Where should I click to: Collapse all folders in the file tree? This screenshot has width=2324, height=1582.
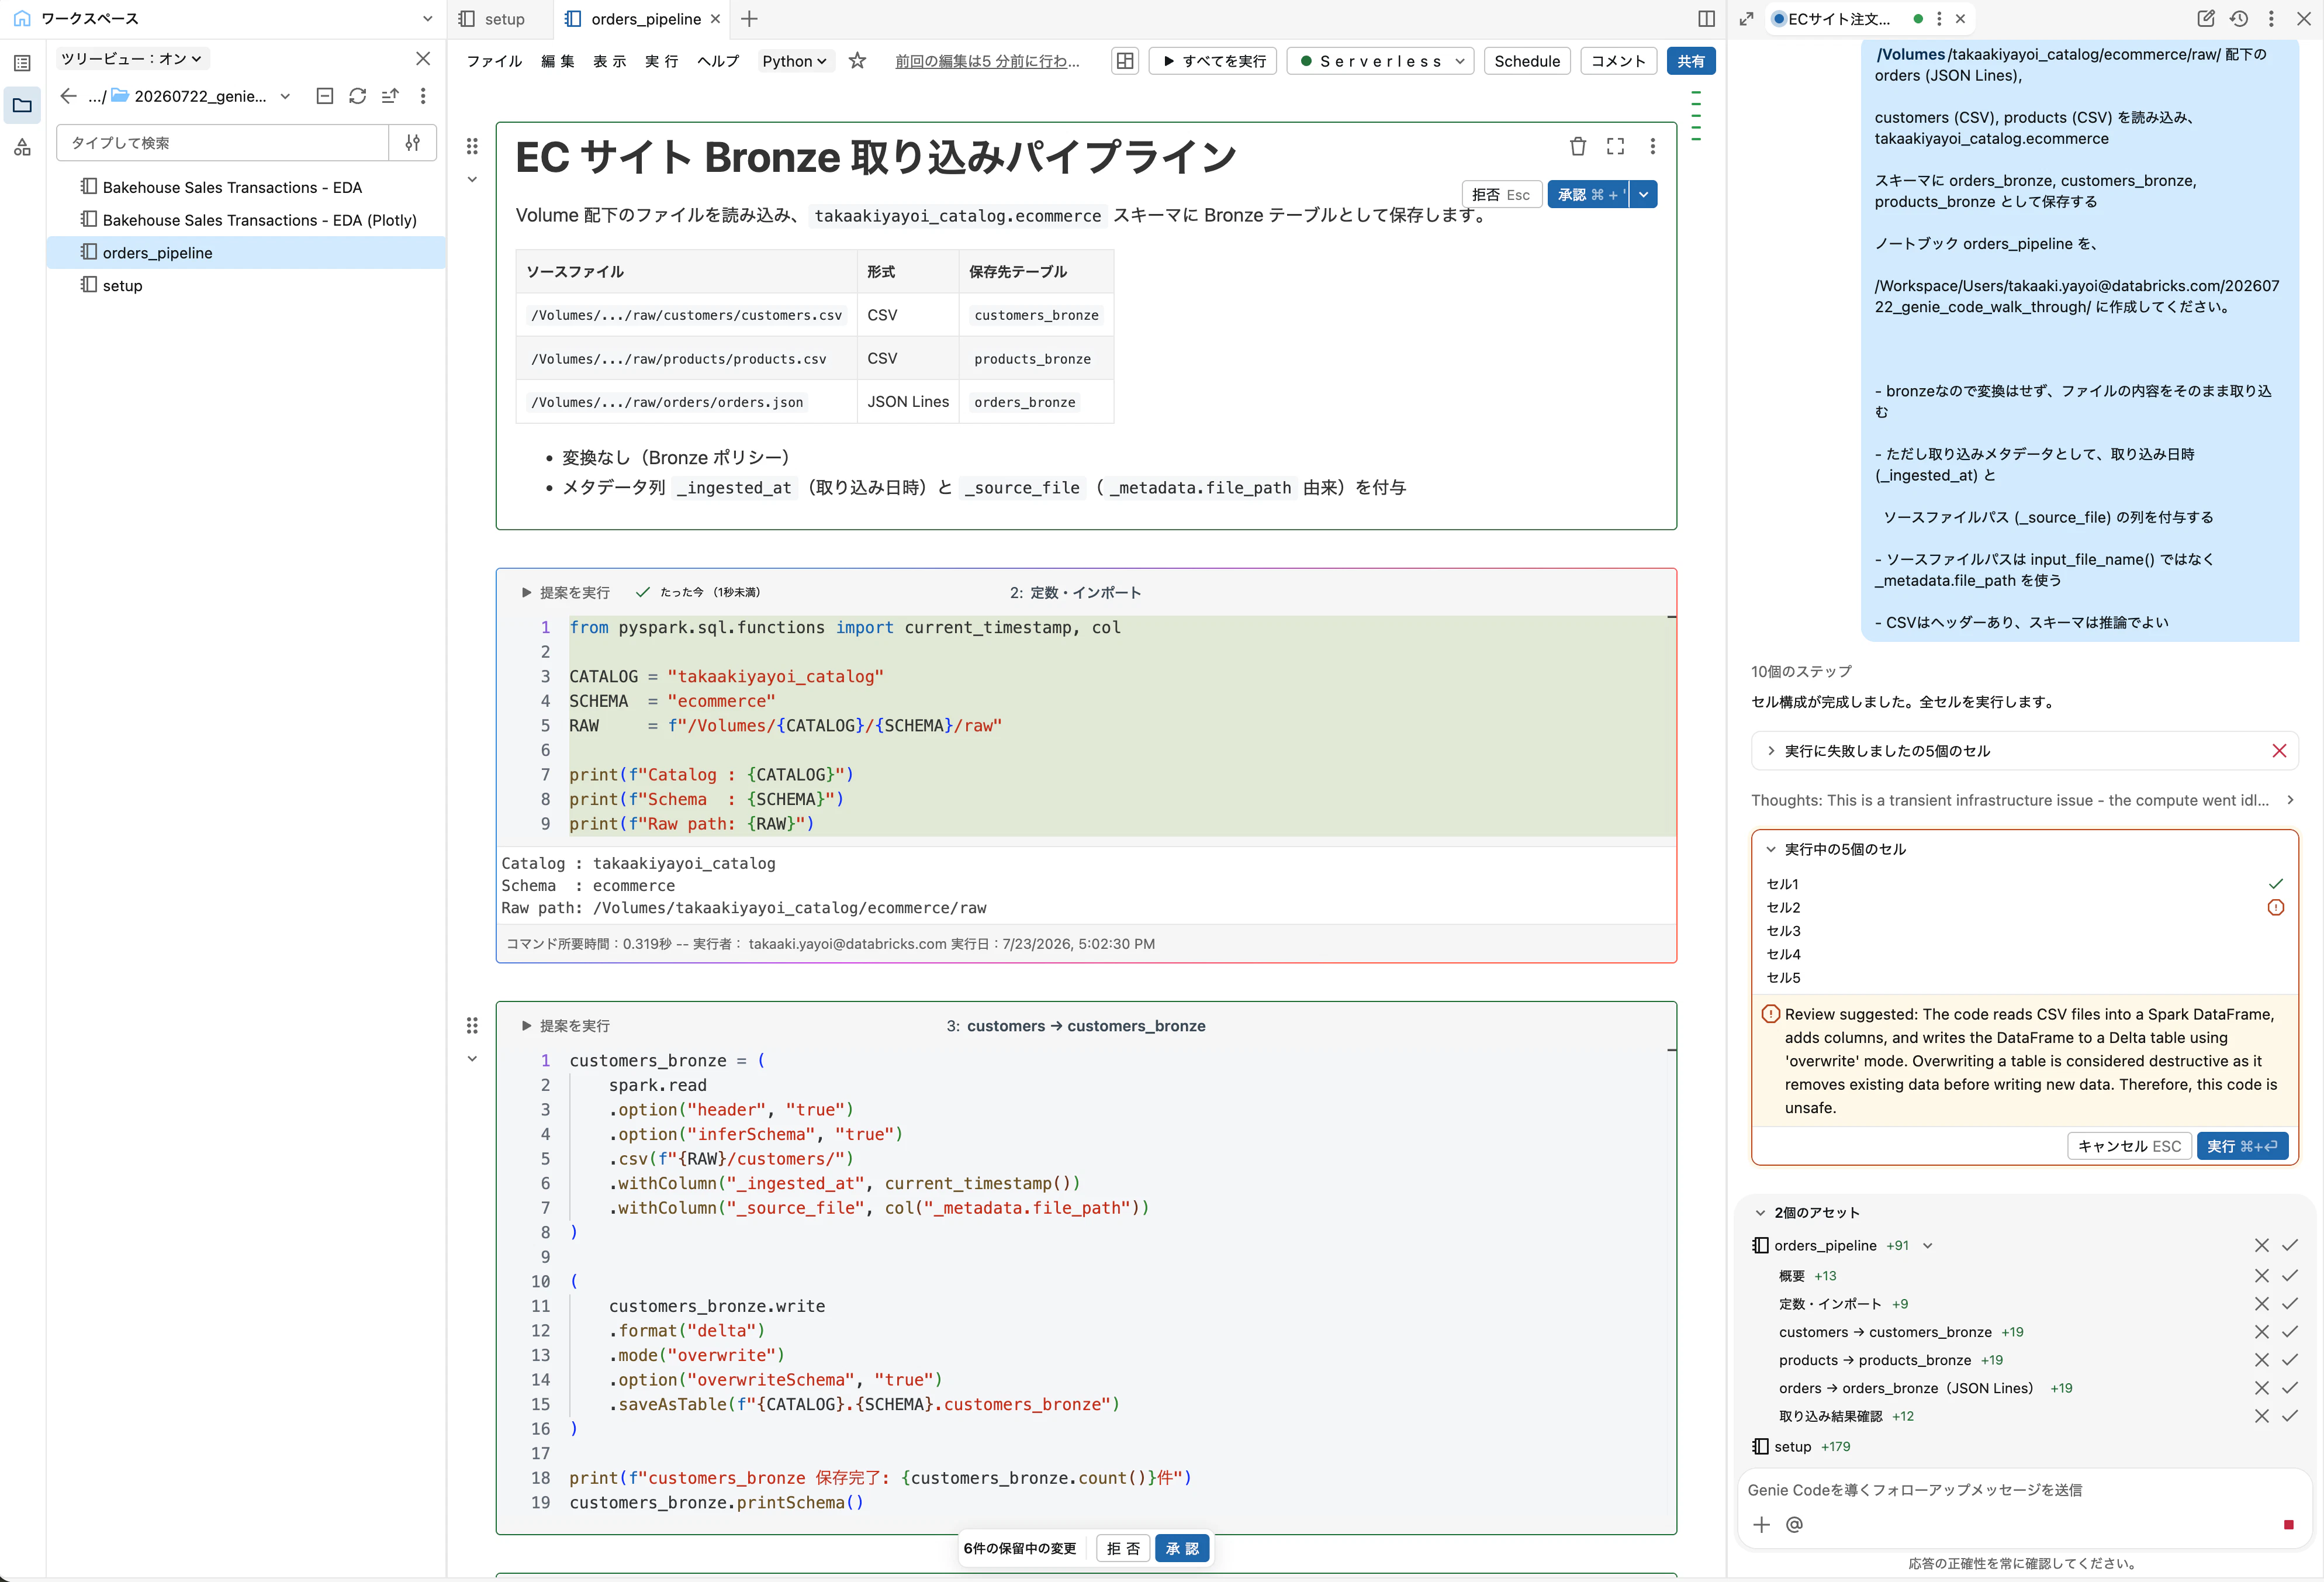pos(324,96)
